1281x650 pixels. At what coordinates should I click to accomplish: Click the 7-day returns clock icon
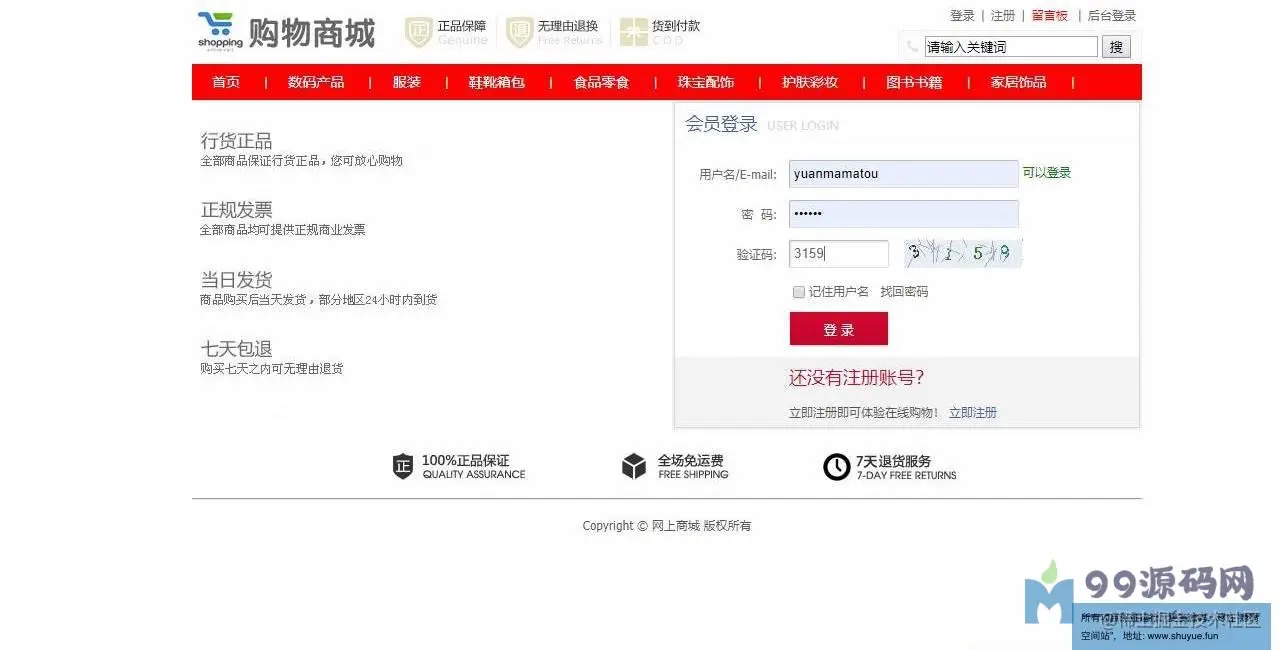click(836, 467)
